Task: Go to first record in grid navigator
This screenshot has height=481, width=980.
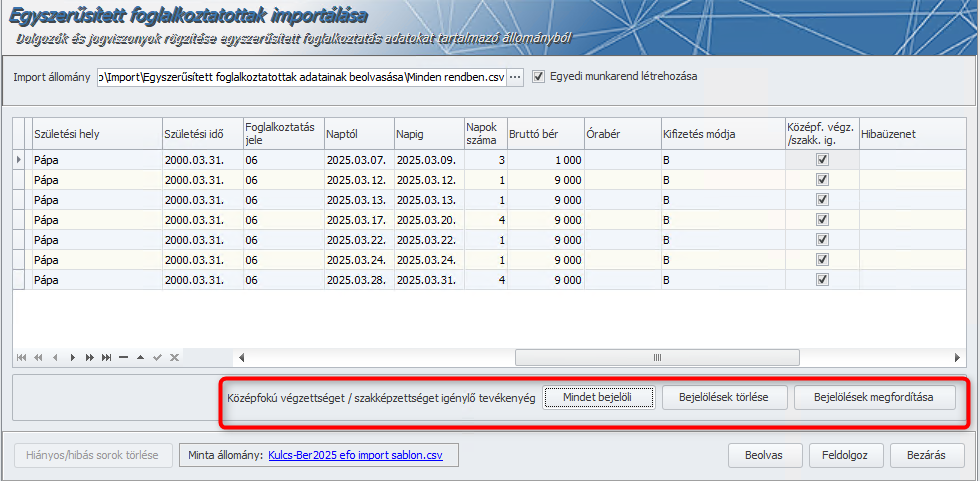Action: pos(22,357)
